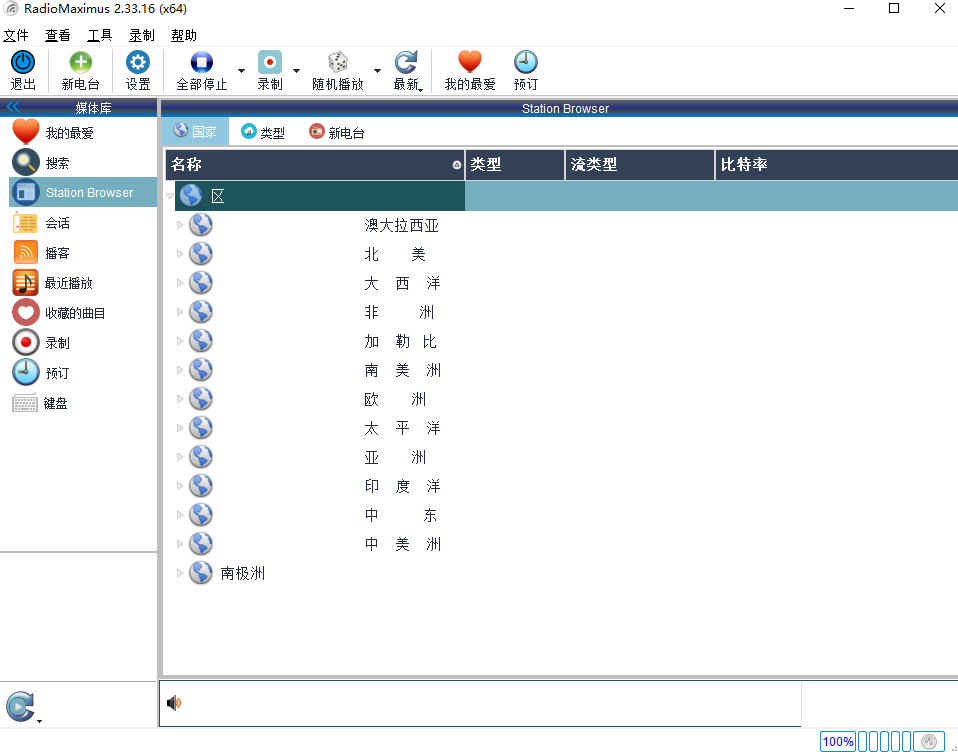
Task: Open 我的最爱 from the toolbar
Action: point(470,71)
